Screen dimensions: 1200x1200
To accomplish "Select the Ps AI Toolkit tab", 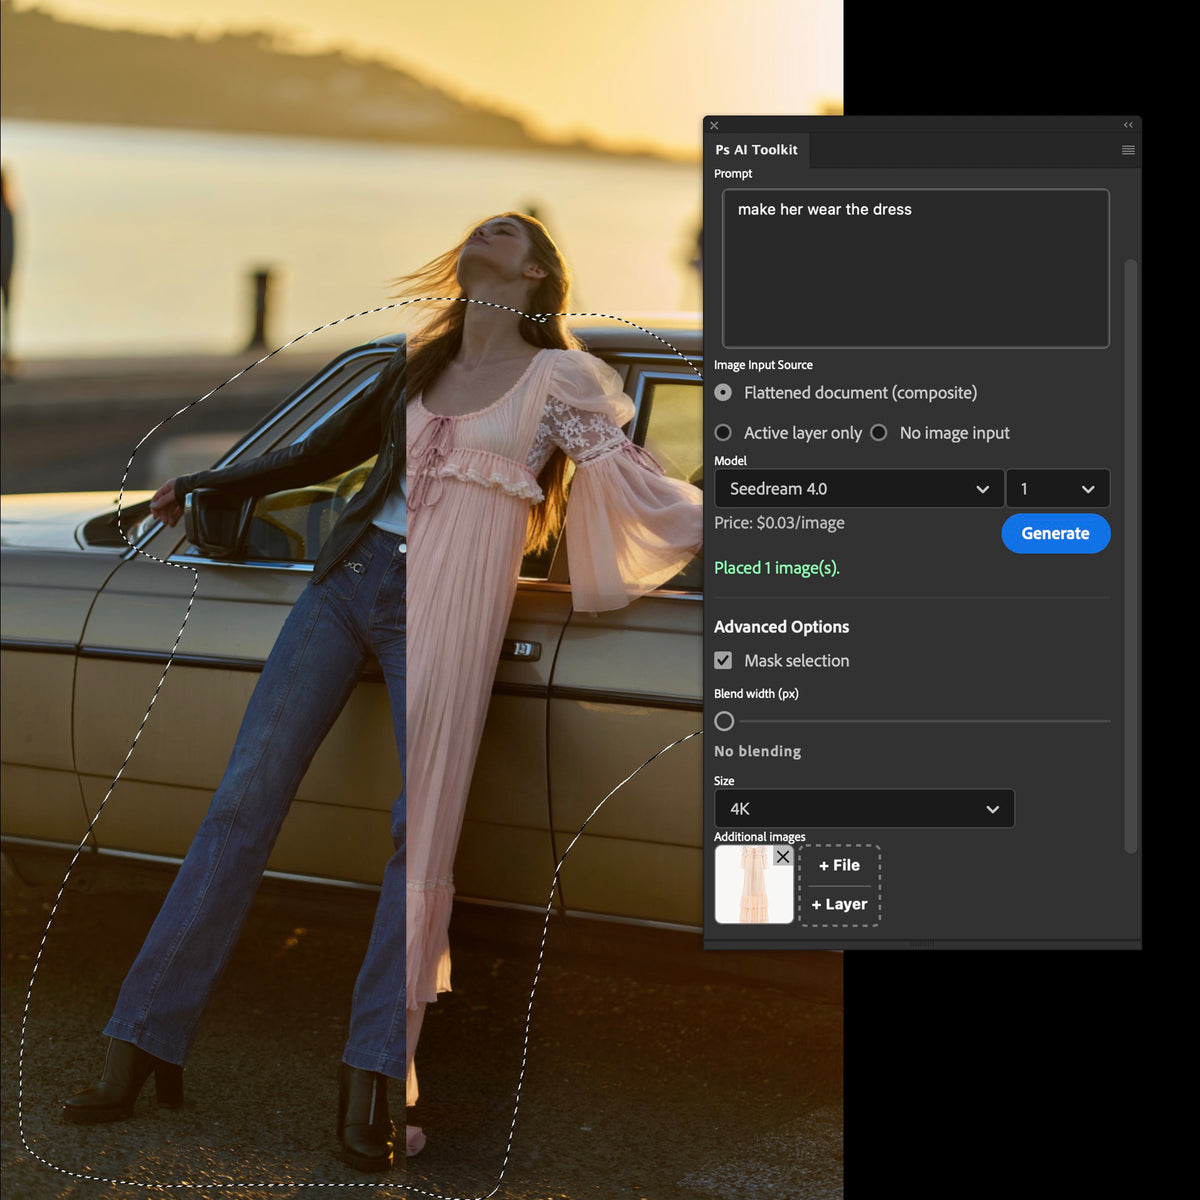I will coord(756,150).
